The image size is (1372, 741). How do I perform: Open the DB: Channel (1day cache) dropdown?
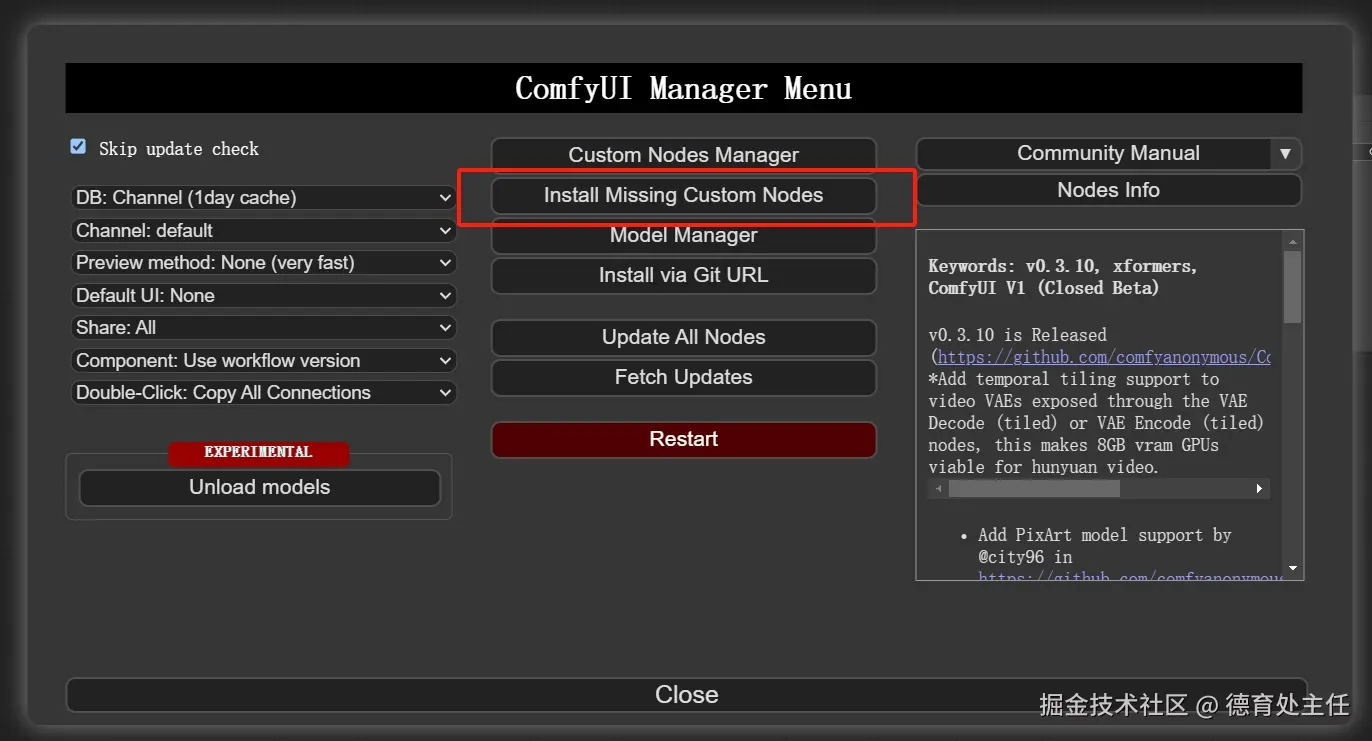[264, 198]
